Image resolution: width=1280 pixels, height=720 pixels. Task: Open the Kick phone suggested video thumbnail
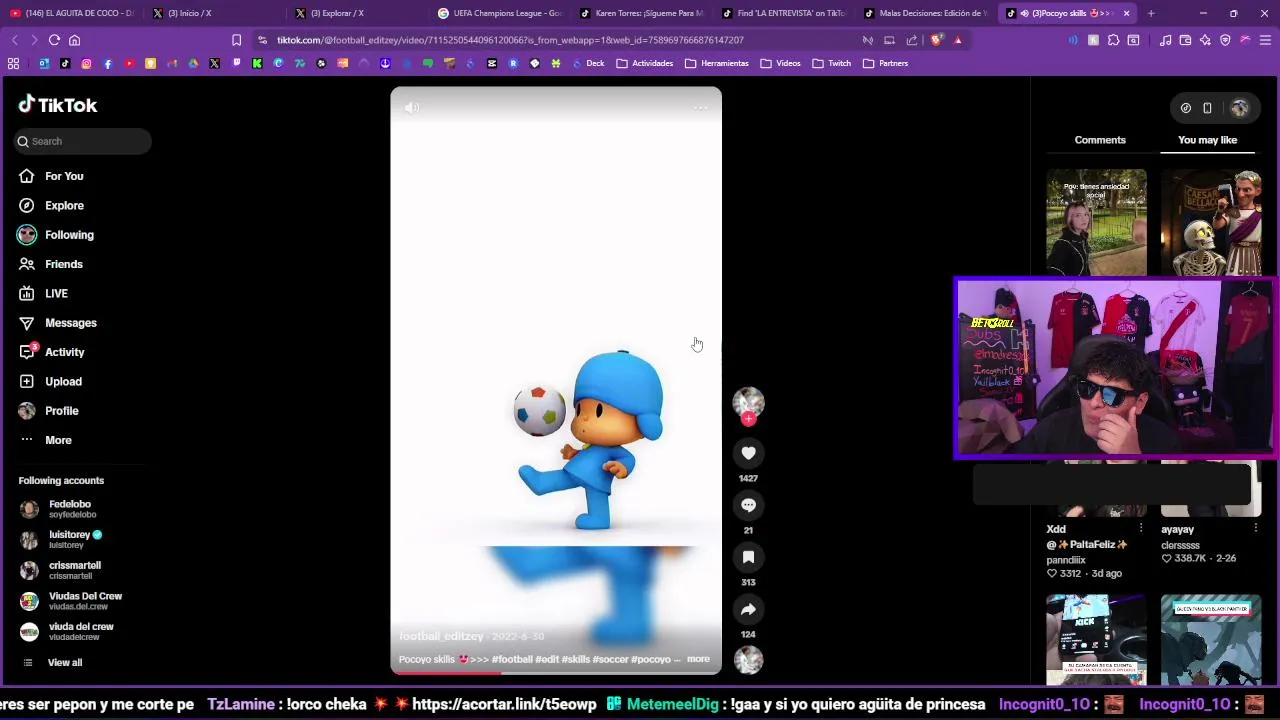(x=1096, y=640)
